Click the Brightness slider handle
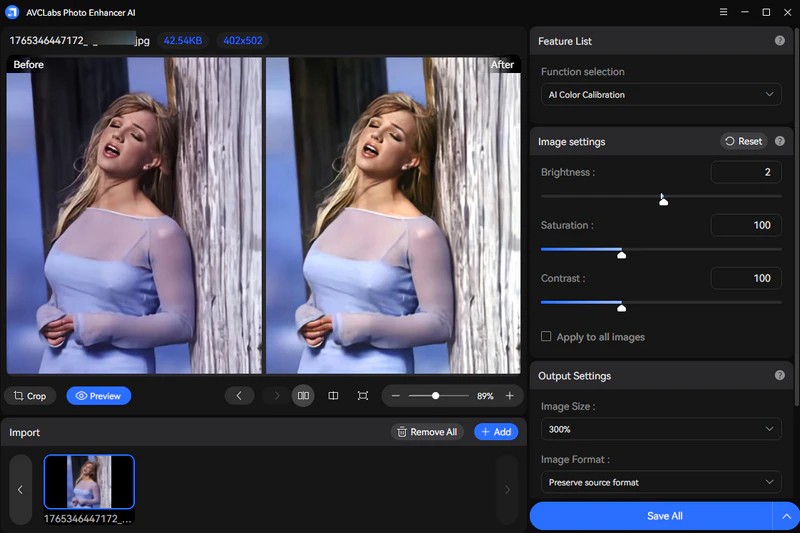This screenshot has height=533, width=800. coord(663,200)
